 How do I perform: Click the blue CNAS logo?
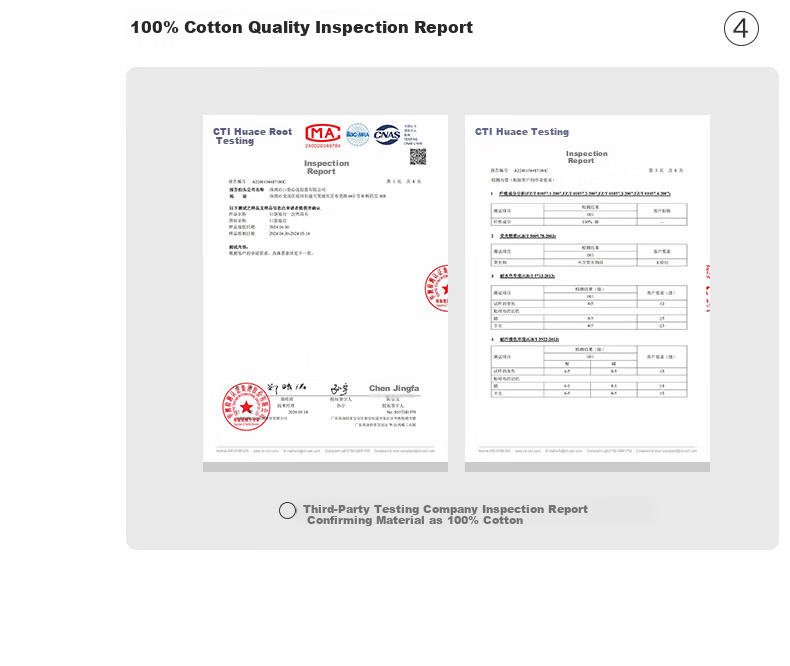387,135
